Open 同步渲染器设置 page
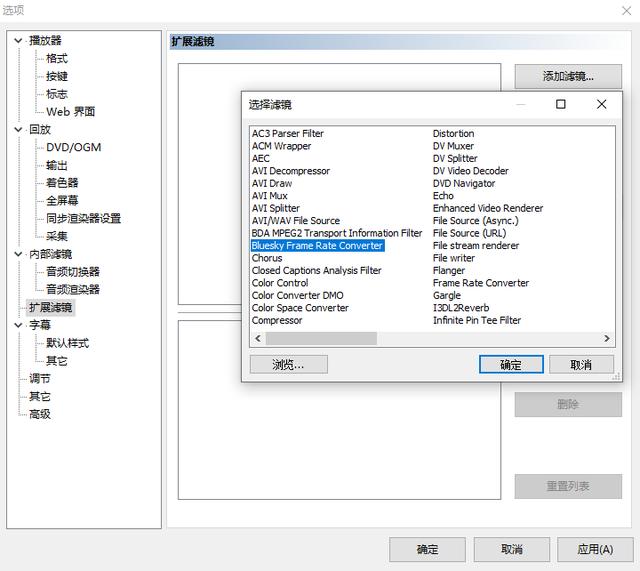The height and width of the screenshot is (571, 640). tap(83, 218)
